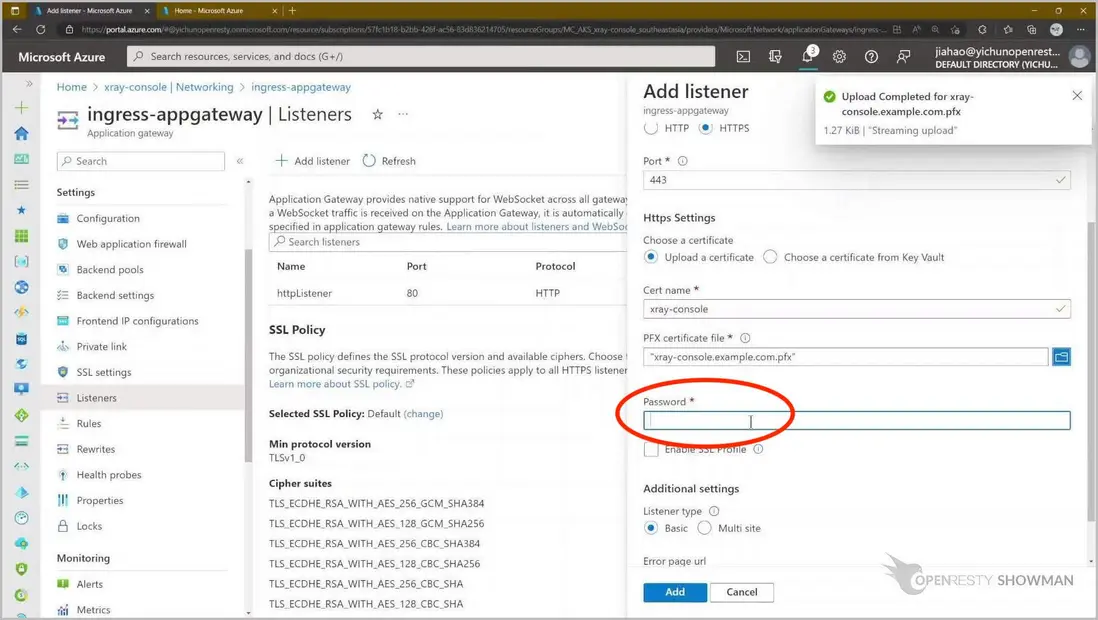The image size is (1098, 620).
Task: Open Cloud Shell from top bar
Action: coord(743,57)
